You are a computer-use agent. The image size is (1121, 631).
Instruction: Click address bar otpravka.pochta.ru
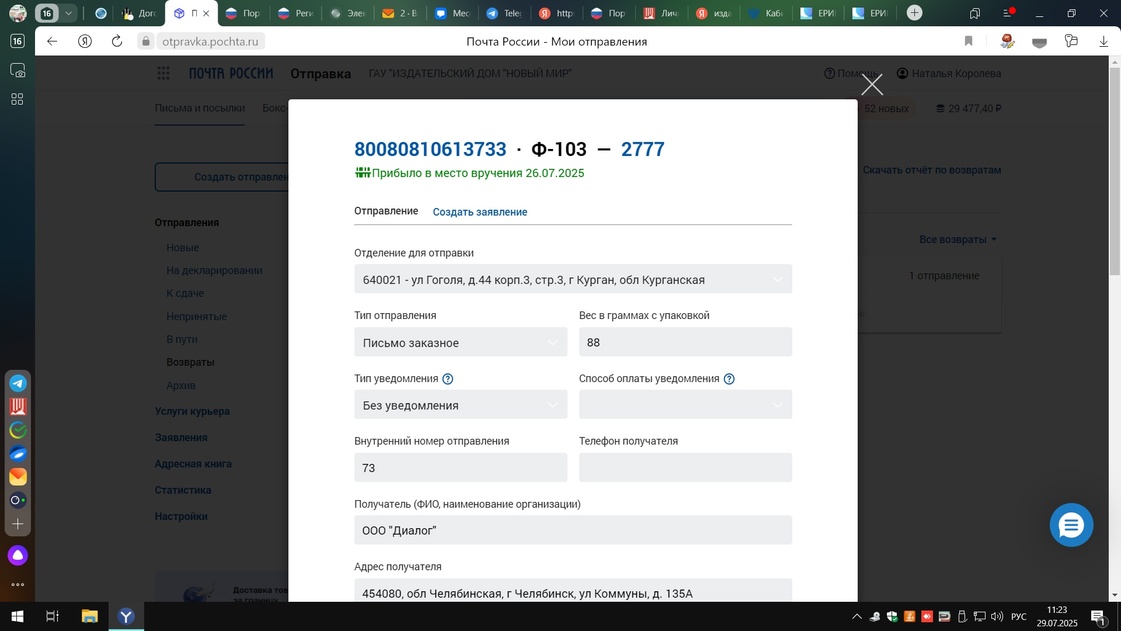[210, 41]
